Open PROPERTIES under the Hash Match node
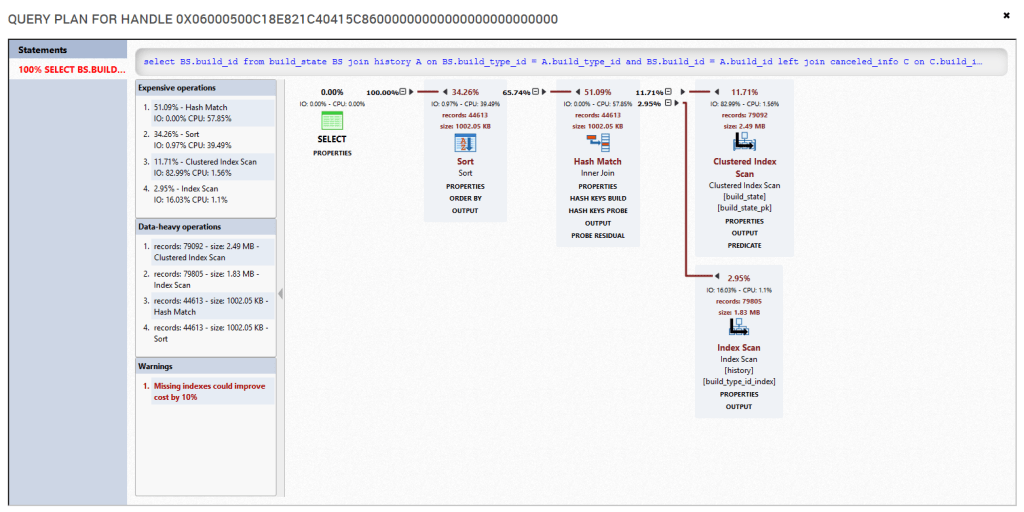 pyautogui.click(x=597, y=186)
